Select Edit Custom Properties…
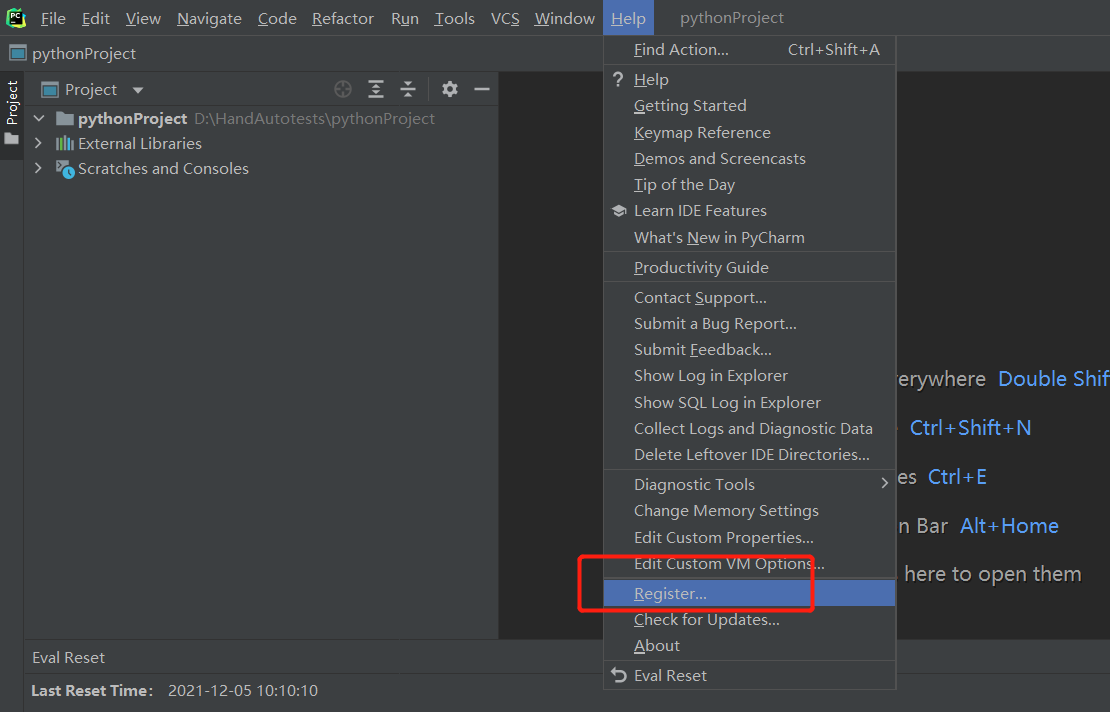Image resolution: width=1110 pixels, height=712 pixels. click(x=750, y=538)
